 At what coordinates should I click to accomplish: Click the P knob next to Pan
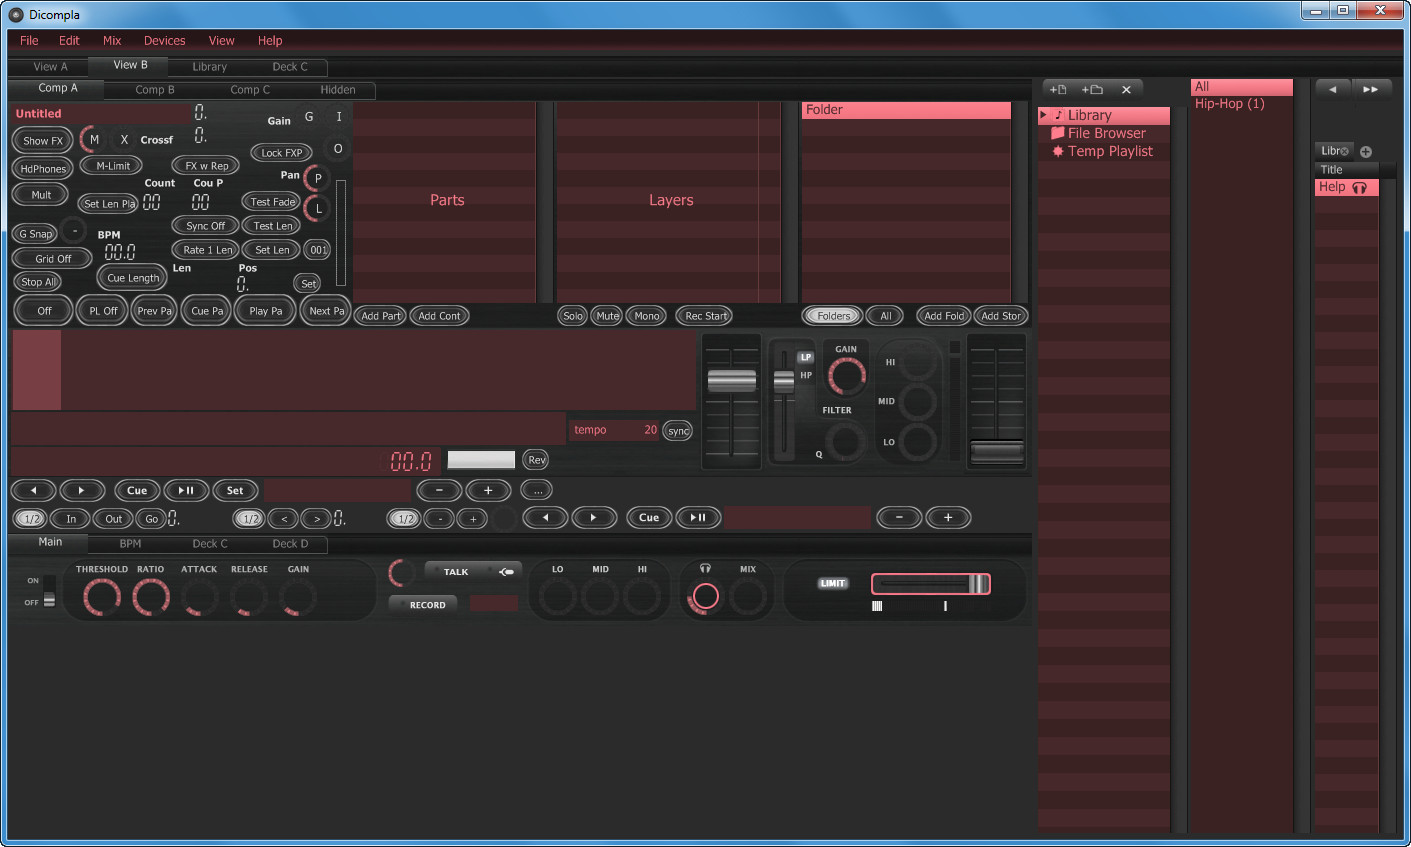[317, 179]
